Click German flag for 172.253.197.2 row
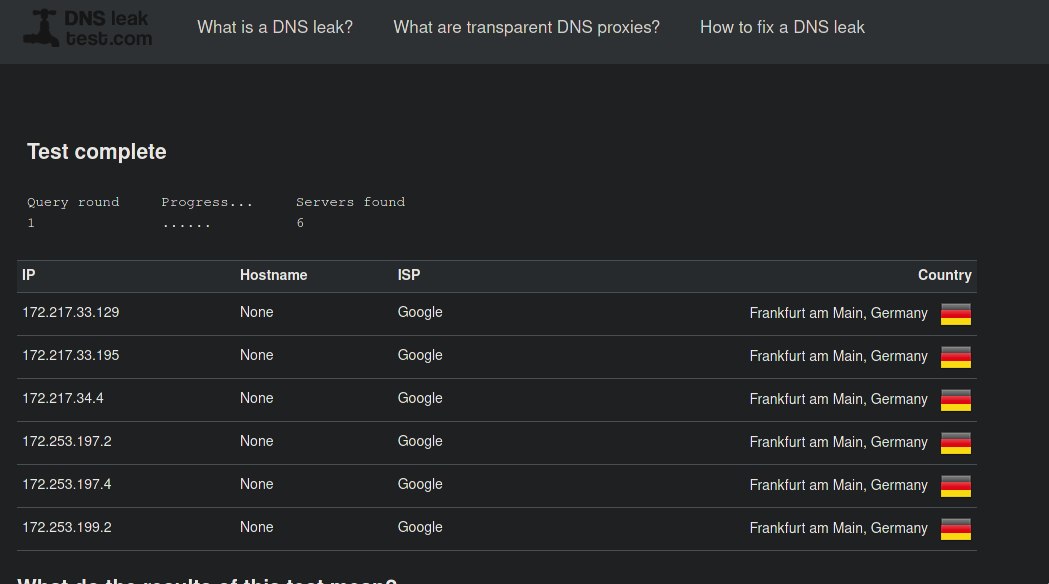This screenshot has width=1049, height=584. (955, 443)
